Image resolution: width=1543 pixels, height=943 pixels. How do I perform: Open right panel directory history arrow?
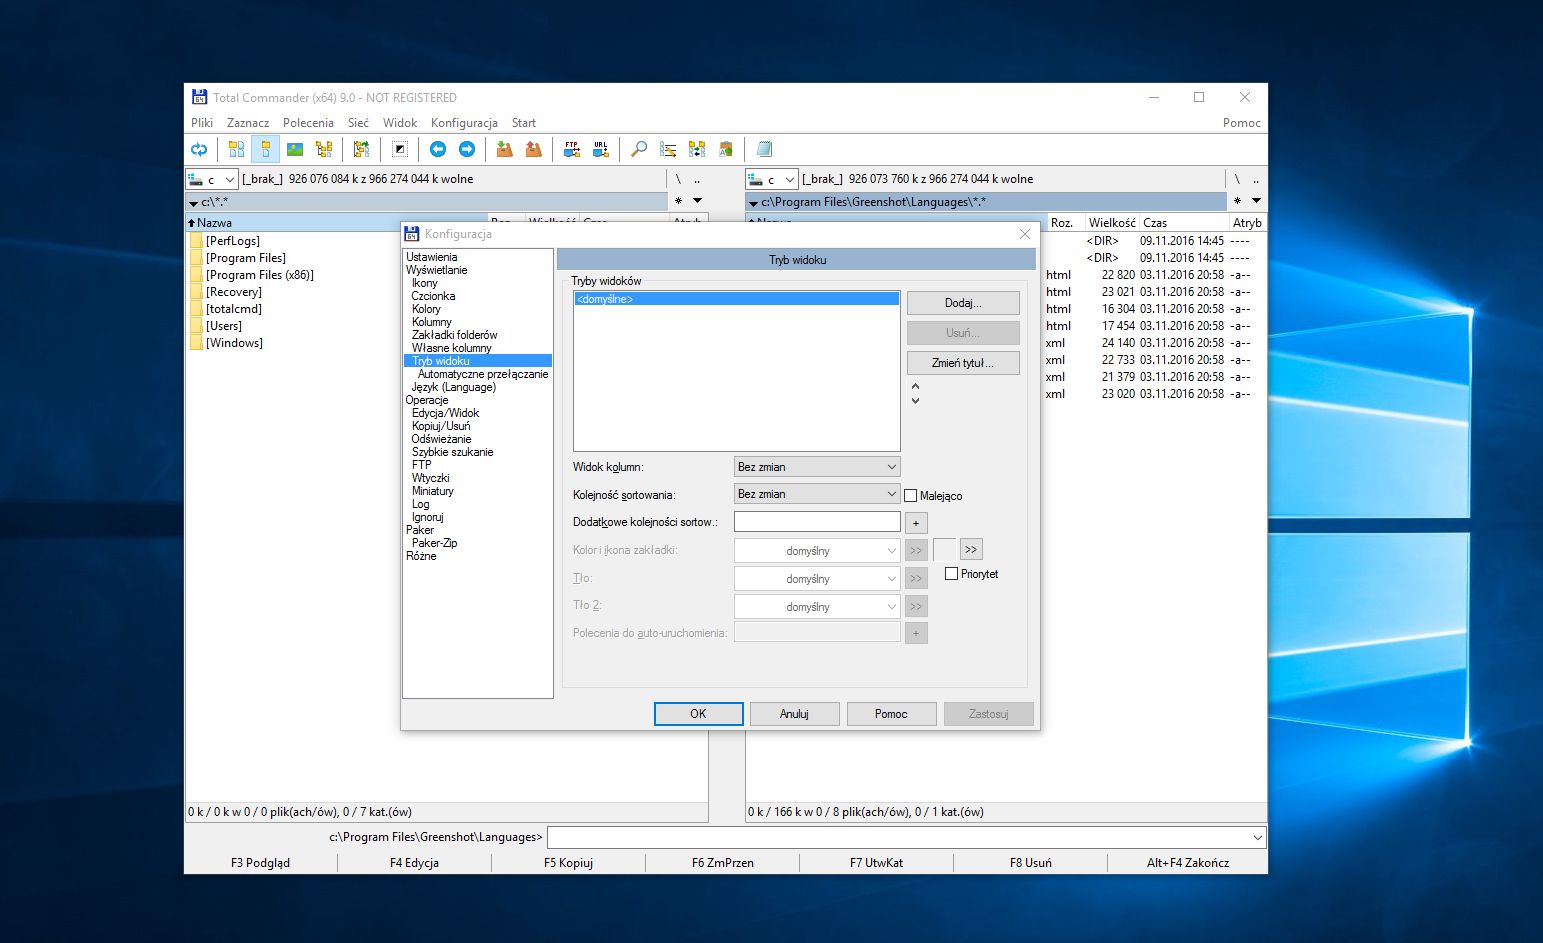coord(1256,201)
